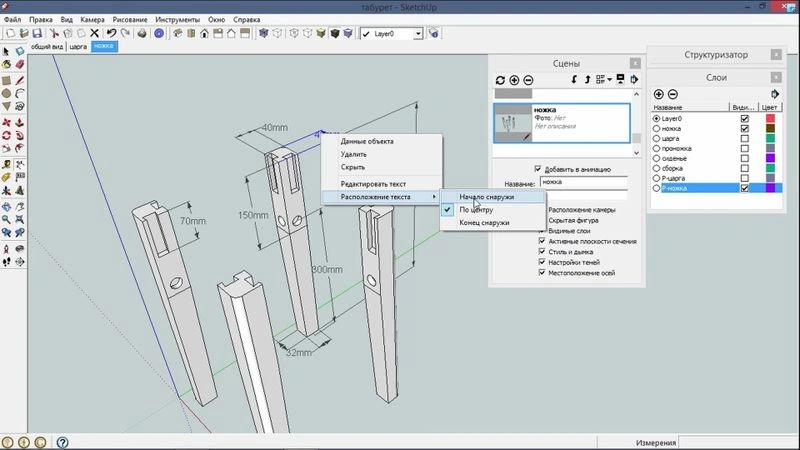Image resolution: width=800 pixels, height=450 pixels.
Task: Click the Redo arrow icon
Action: pyautogui.click(x=125, y=33)
